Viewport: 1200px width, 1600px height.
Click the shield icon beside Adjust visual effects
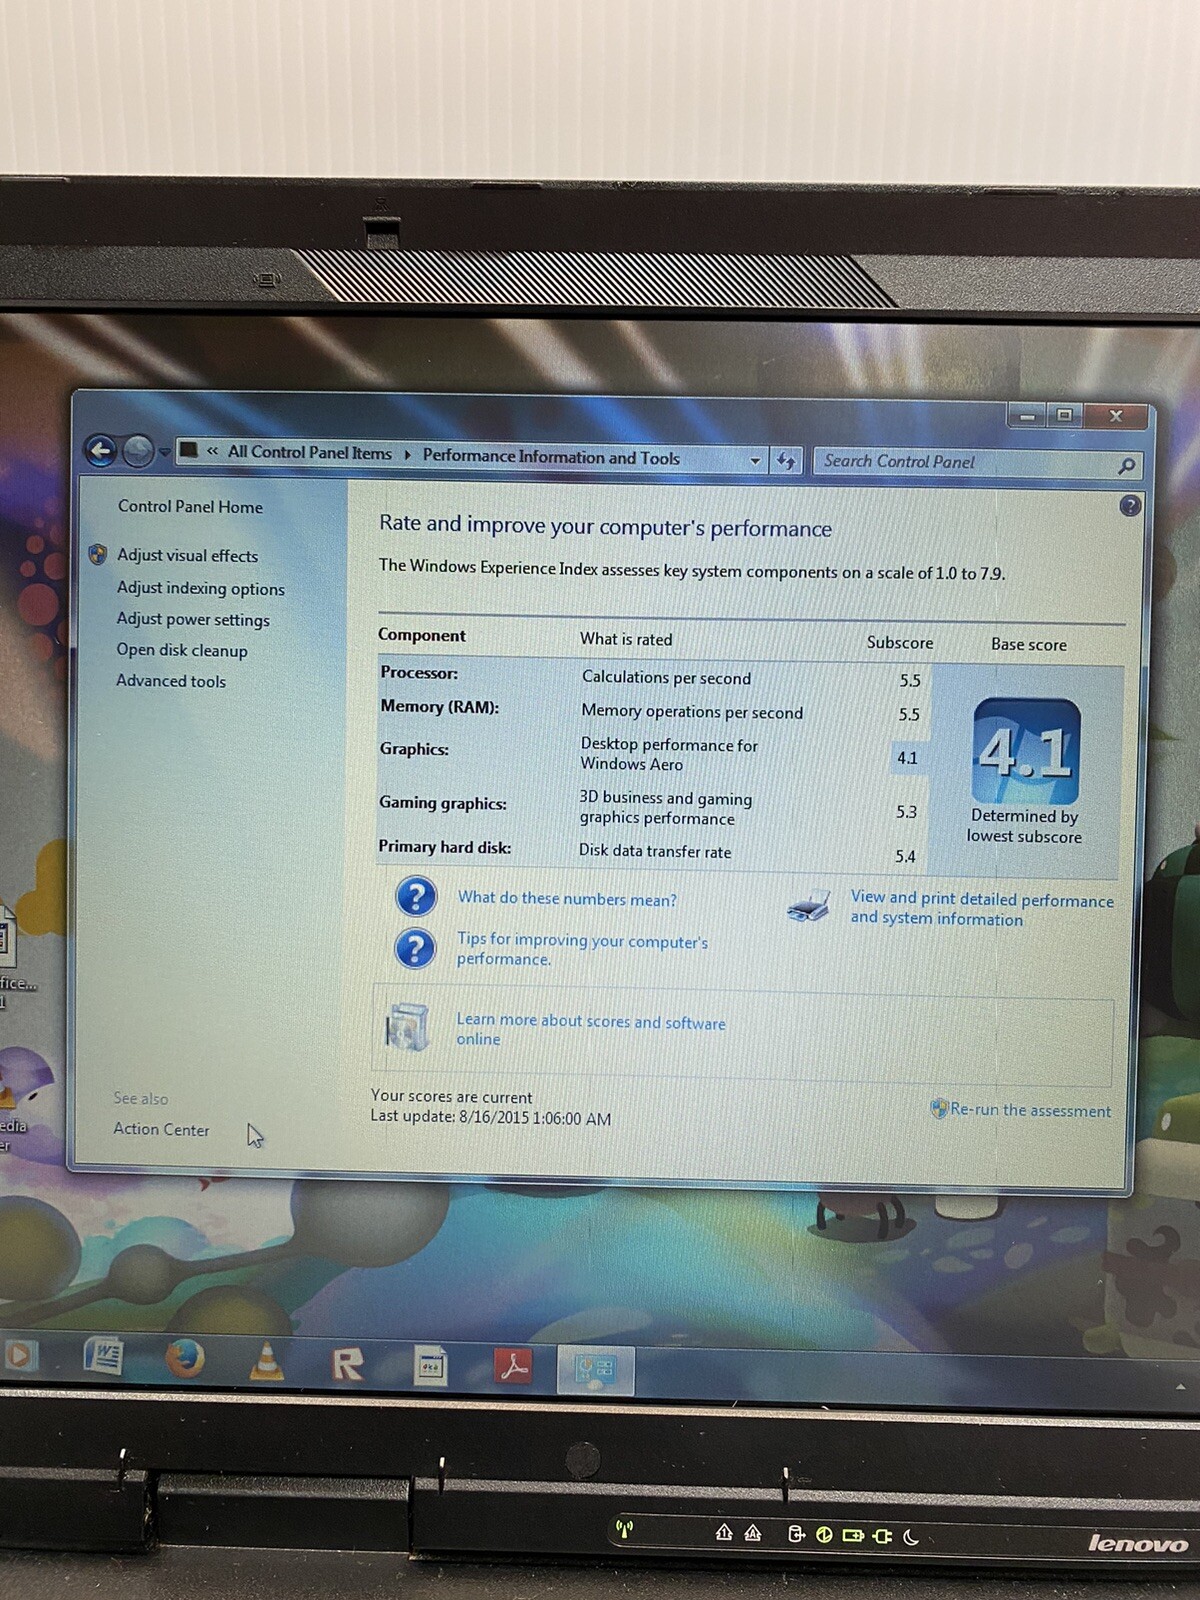[98, 554]
